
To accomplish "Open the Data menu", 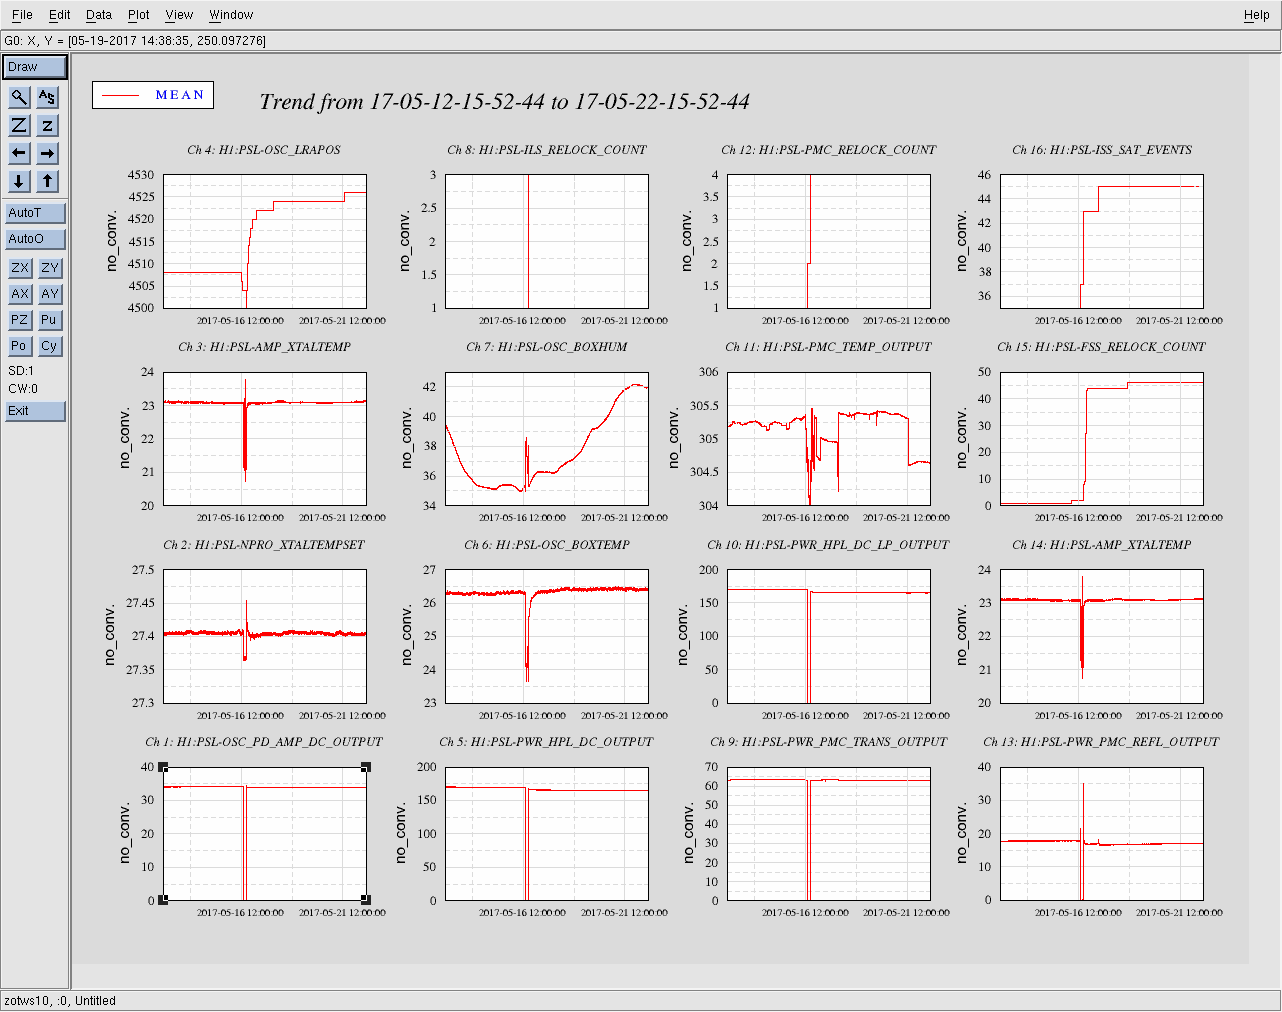I will 99,15.
